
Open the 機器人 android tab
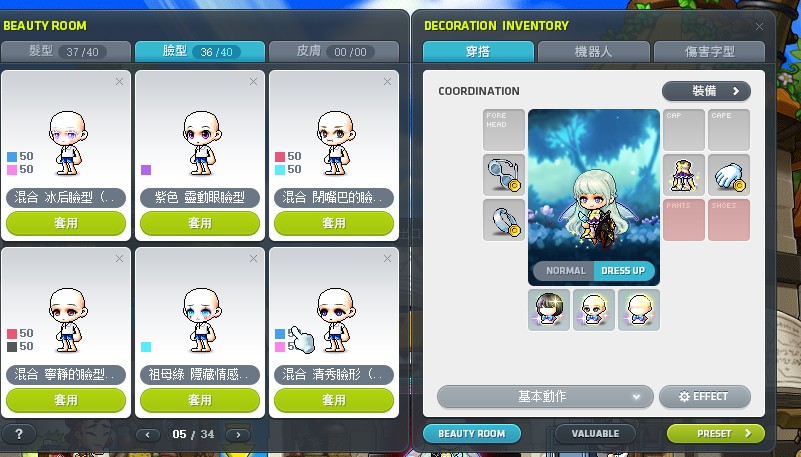(594, 52)
